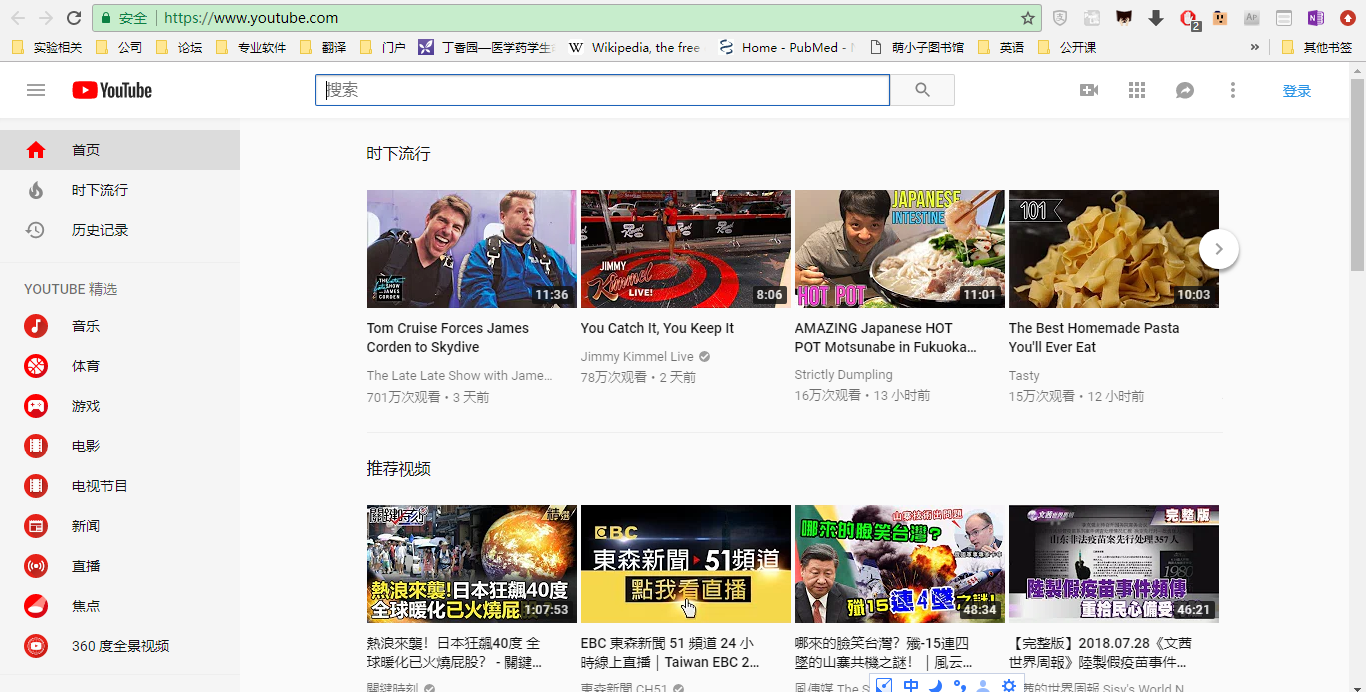Open the 论坛 bookmark folder

(x=178, y=47)
